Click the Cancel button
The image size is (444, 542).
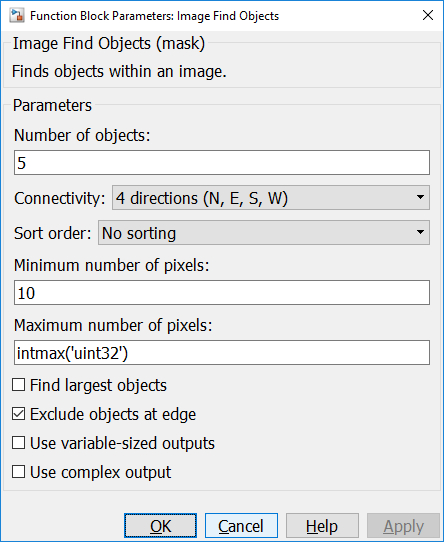[241, 526]
